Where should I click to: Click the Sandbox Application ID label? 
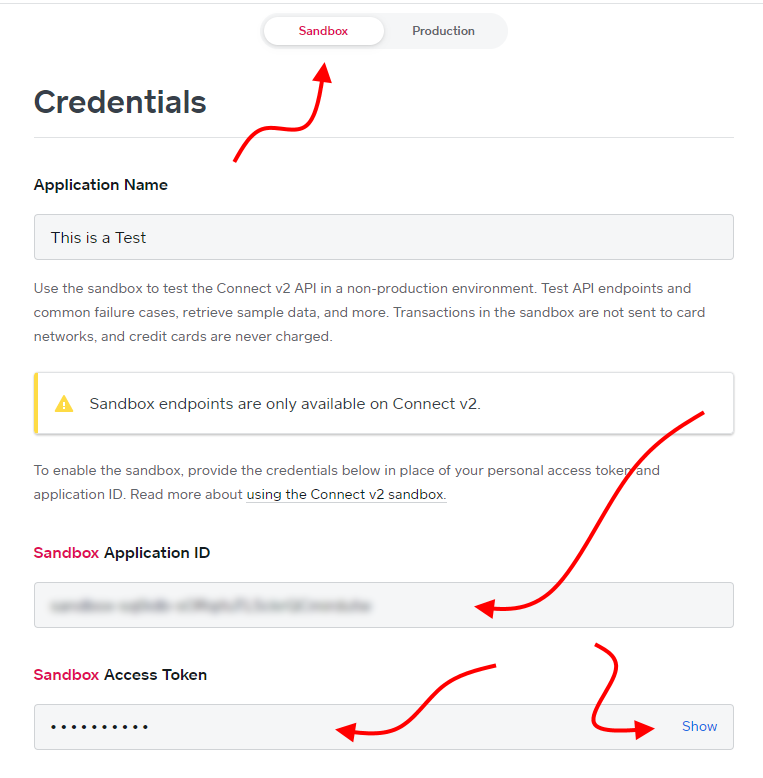(122, 553)
